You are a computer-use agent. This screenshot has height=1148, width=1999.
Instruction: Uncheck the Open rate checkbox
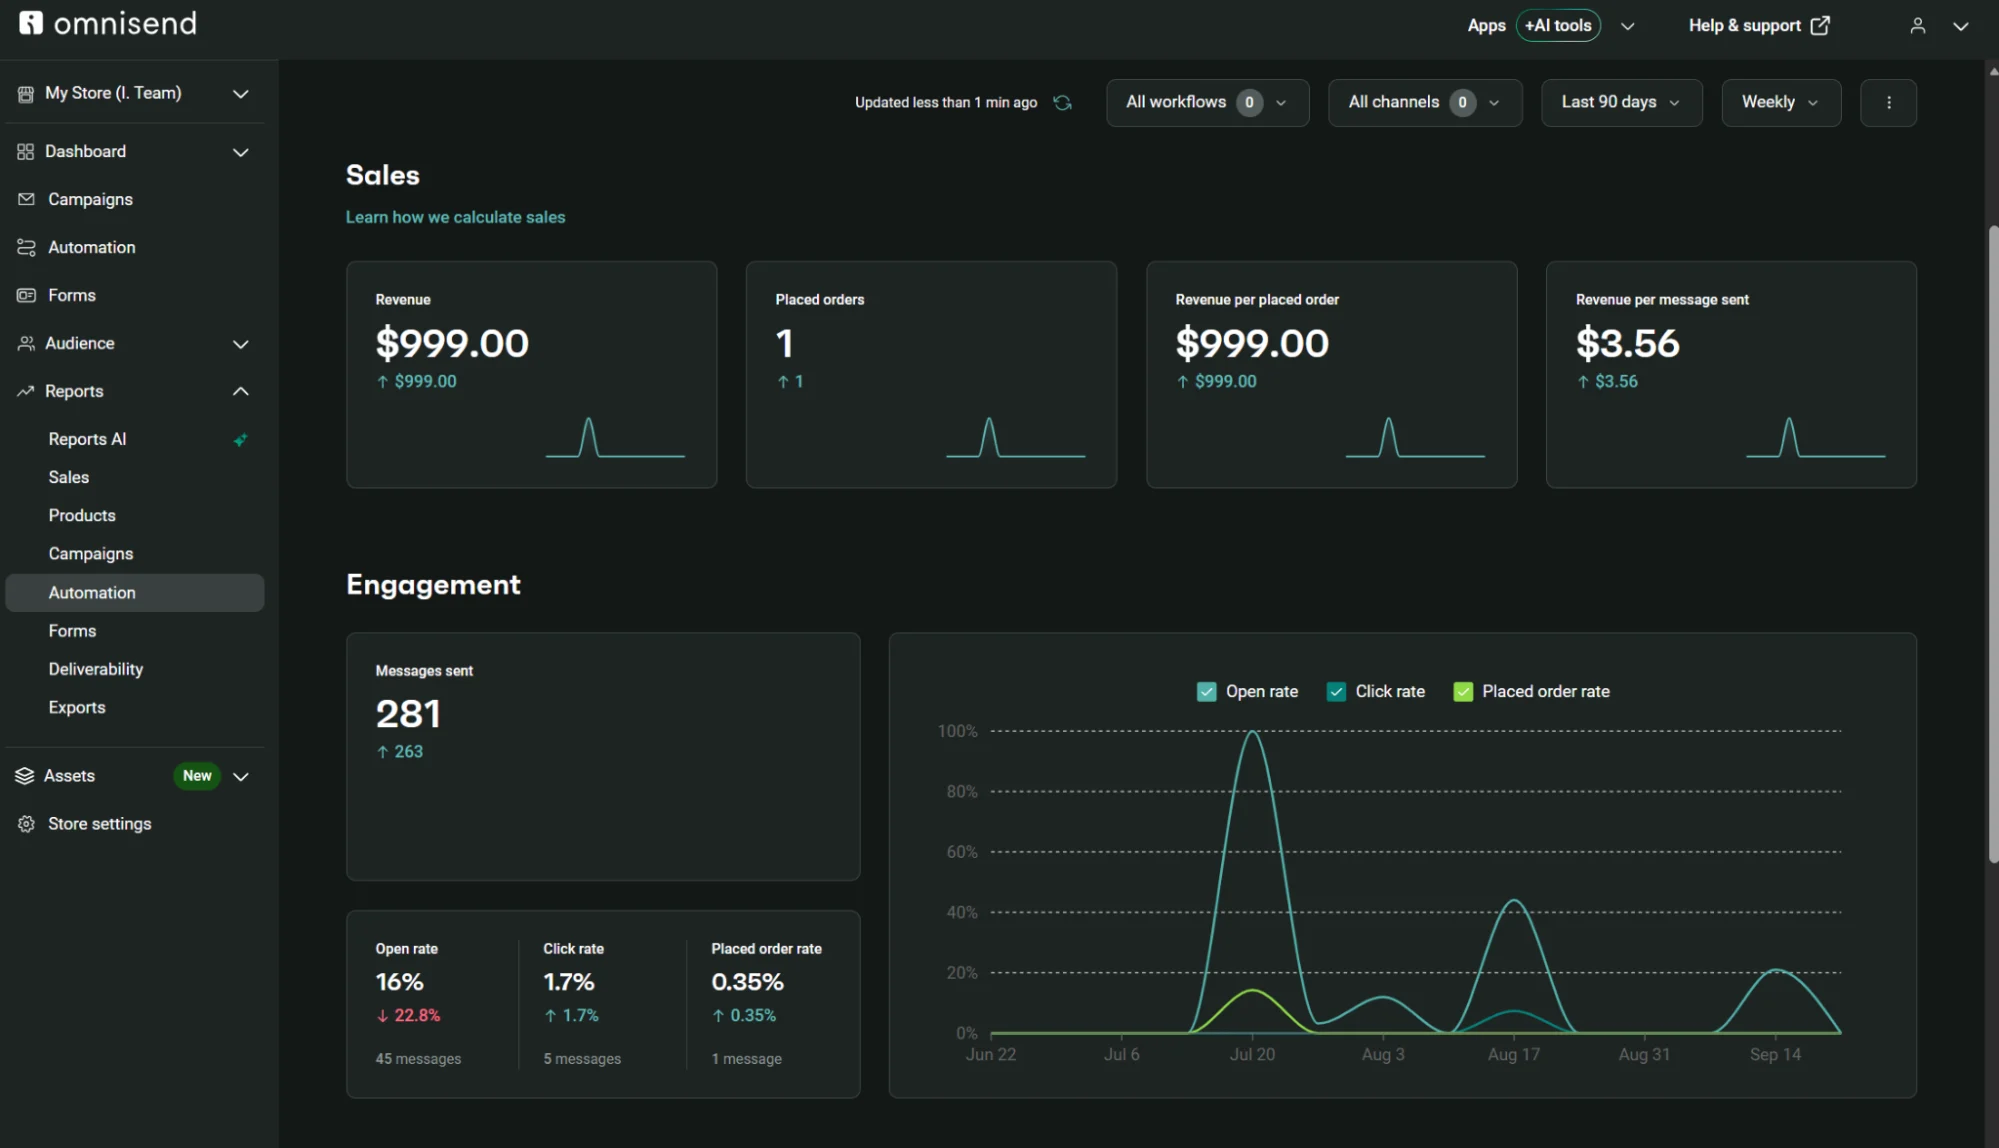coord(1206,692)
